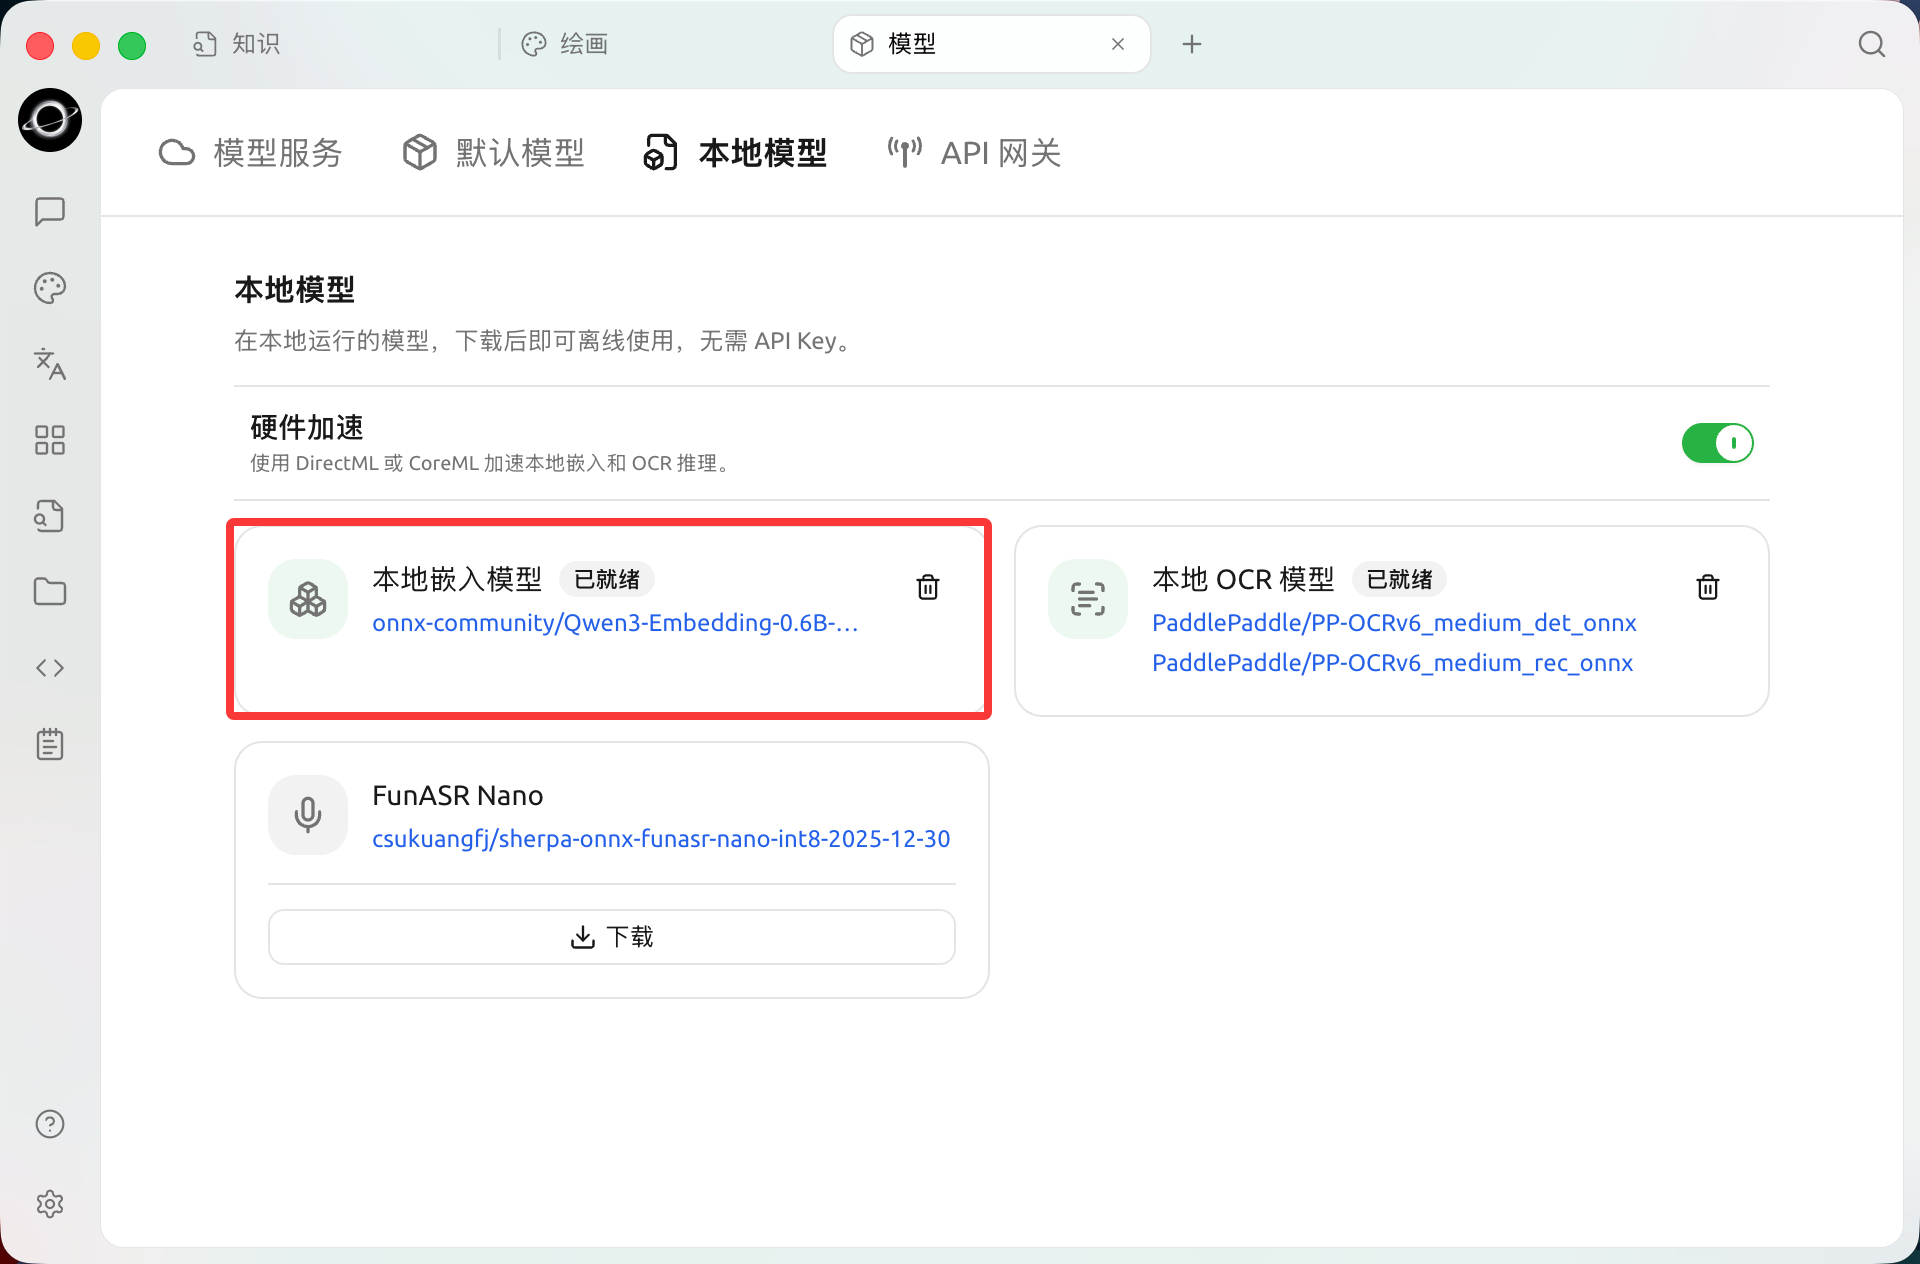
Task: Delete the local embedding model
Action: click(928, 587)
